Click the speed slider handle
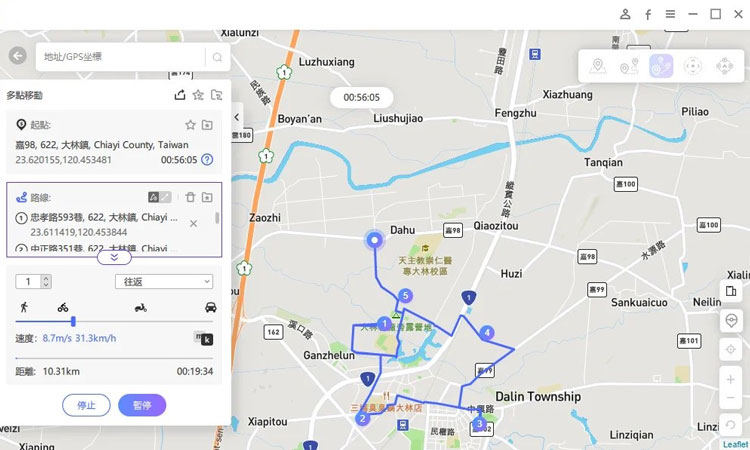The image size is (750, 450). point(73,321)
